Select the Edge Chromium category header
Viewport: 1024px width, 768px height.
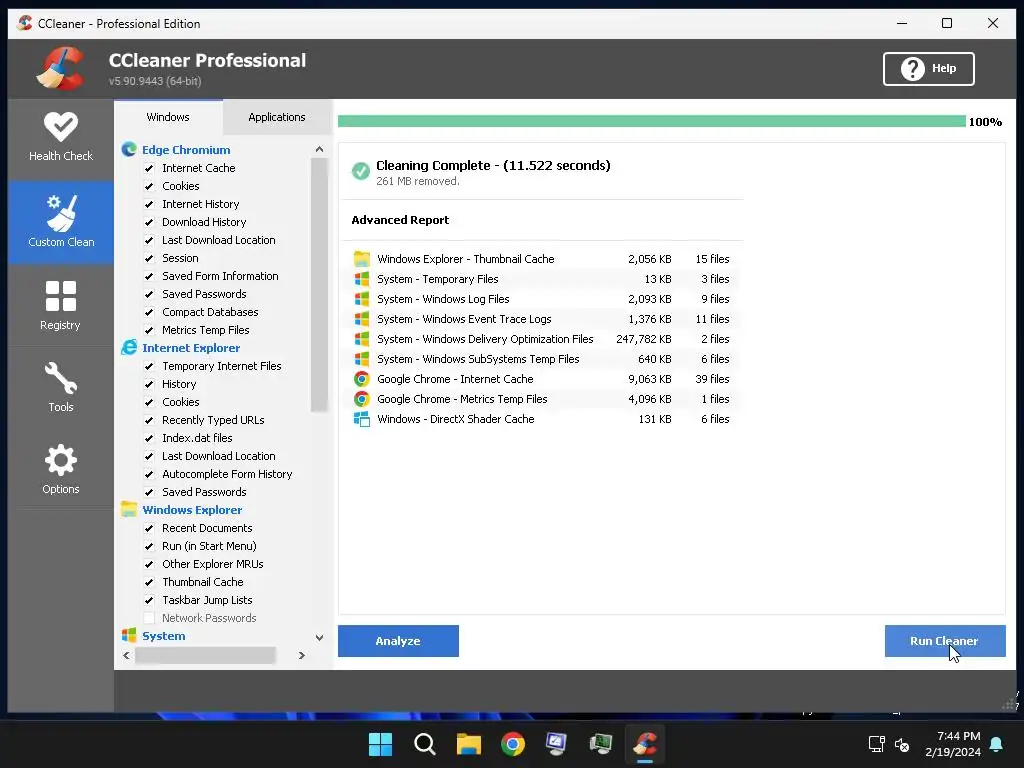tap(186, 150)
